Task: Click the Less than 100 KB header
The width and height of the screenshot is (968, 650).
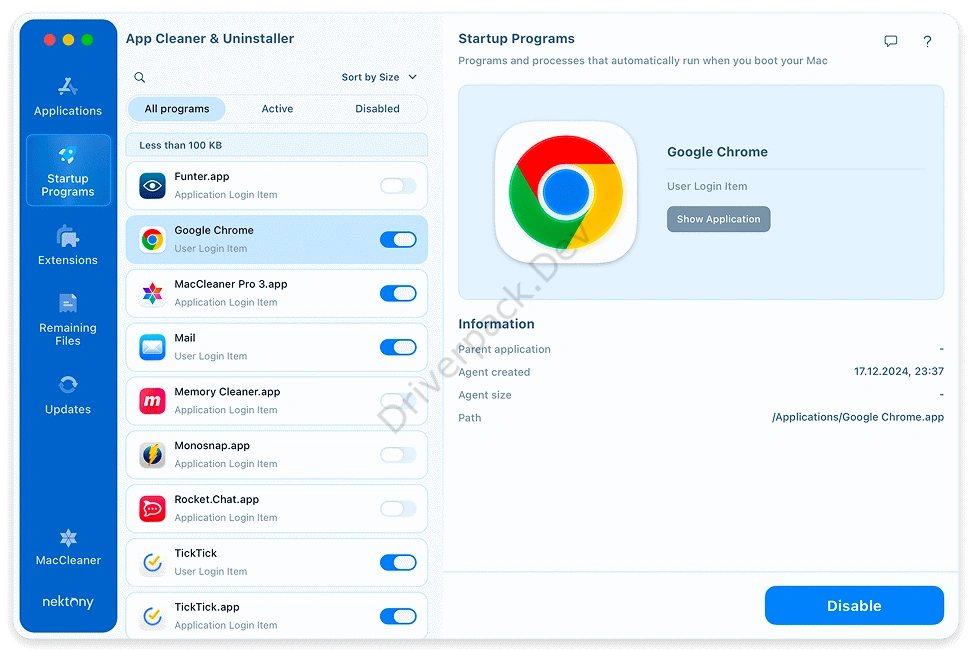Action: (x=277, y=145)
